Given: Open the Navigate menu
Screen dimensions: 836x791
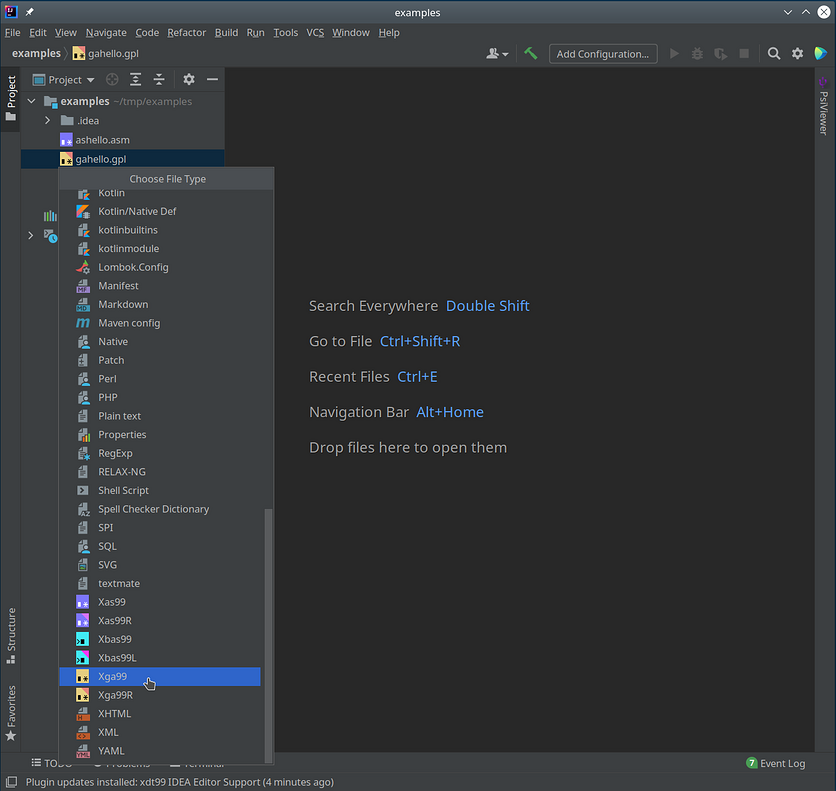Looking at the screenshot, I should pyautogui.click(x=105, y=32).
